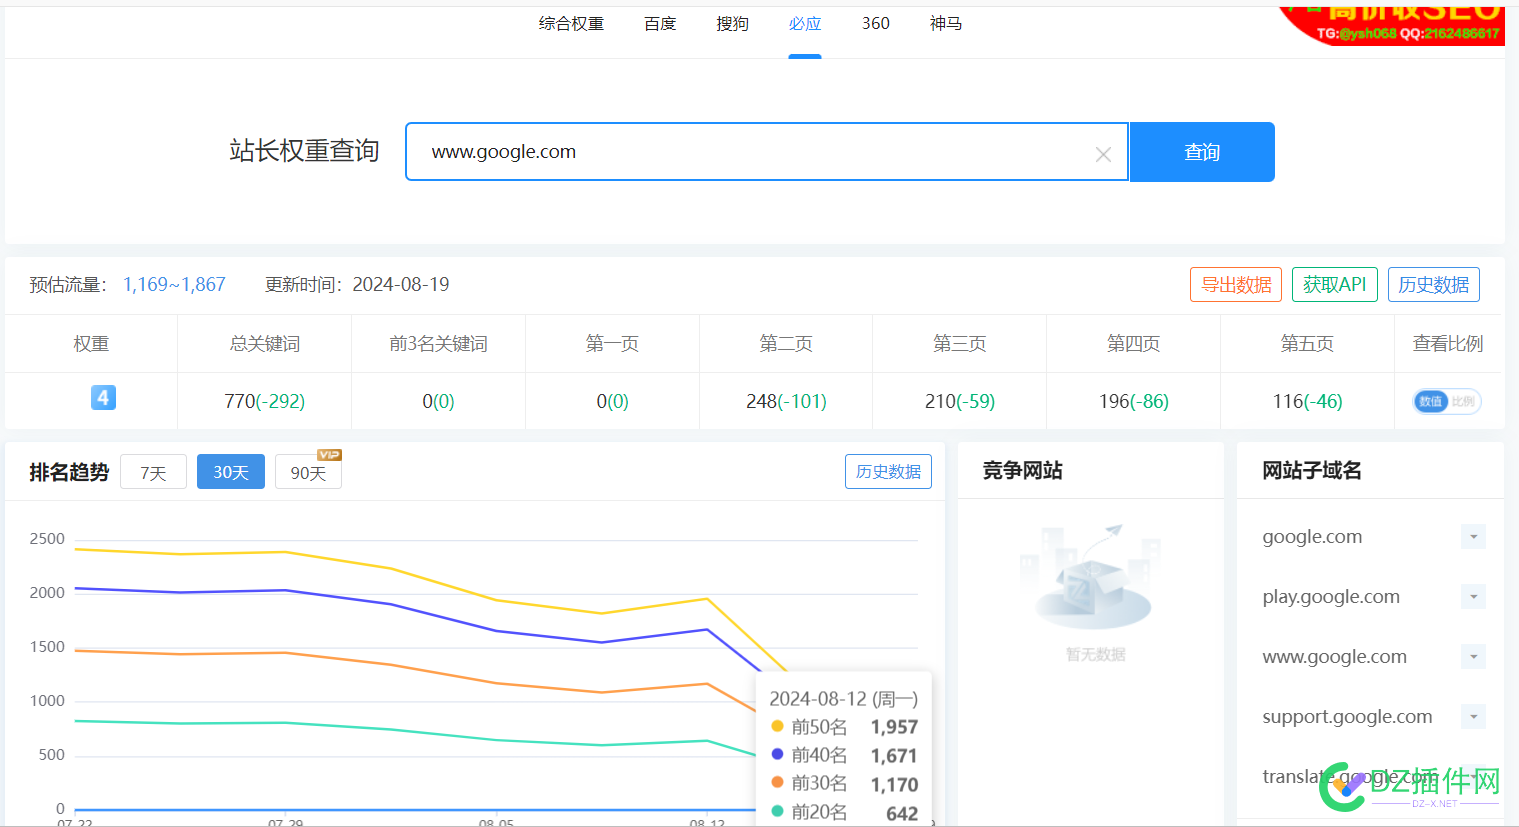Click the 前40名 legend entry in the tooltip

coord(844,755)
